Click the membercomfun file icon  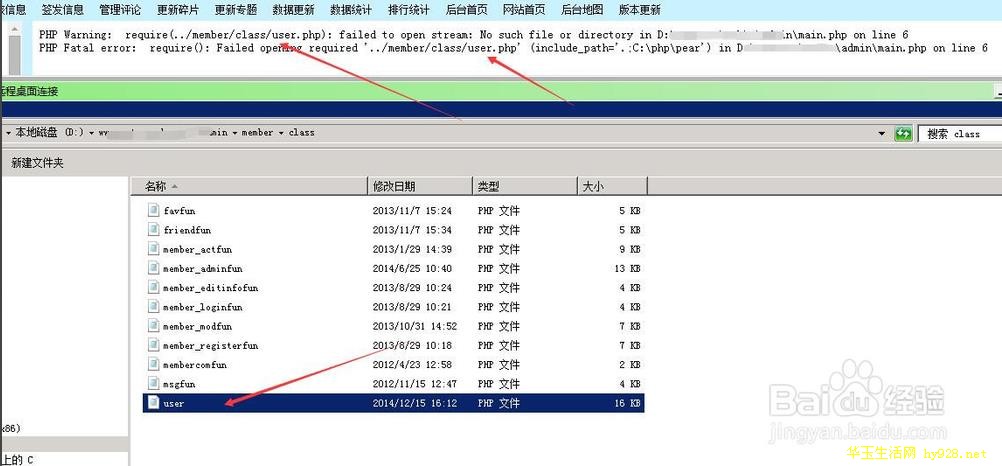(x=153, y=365)
